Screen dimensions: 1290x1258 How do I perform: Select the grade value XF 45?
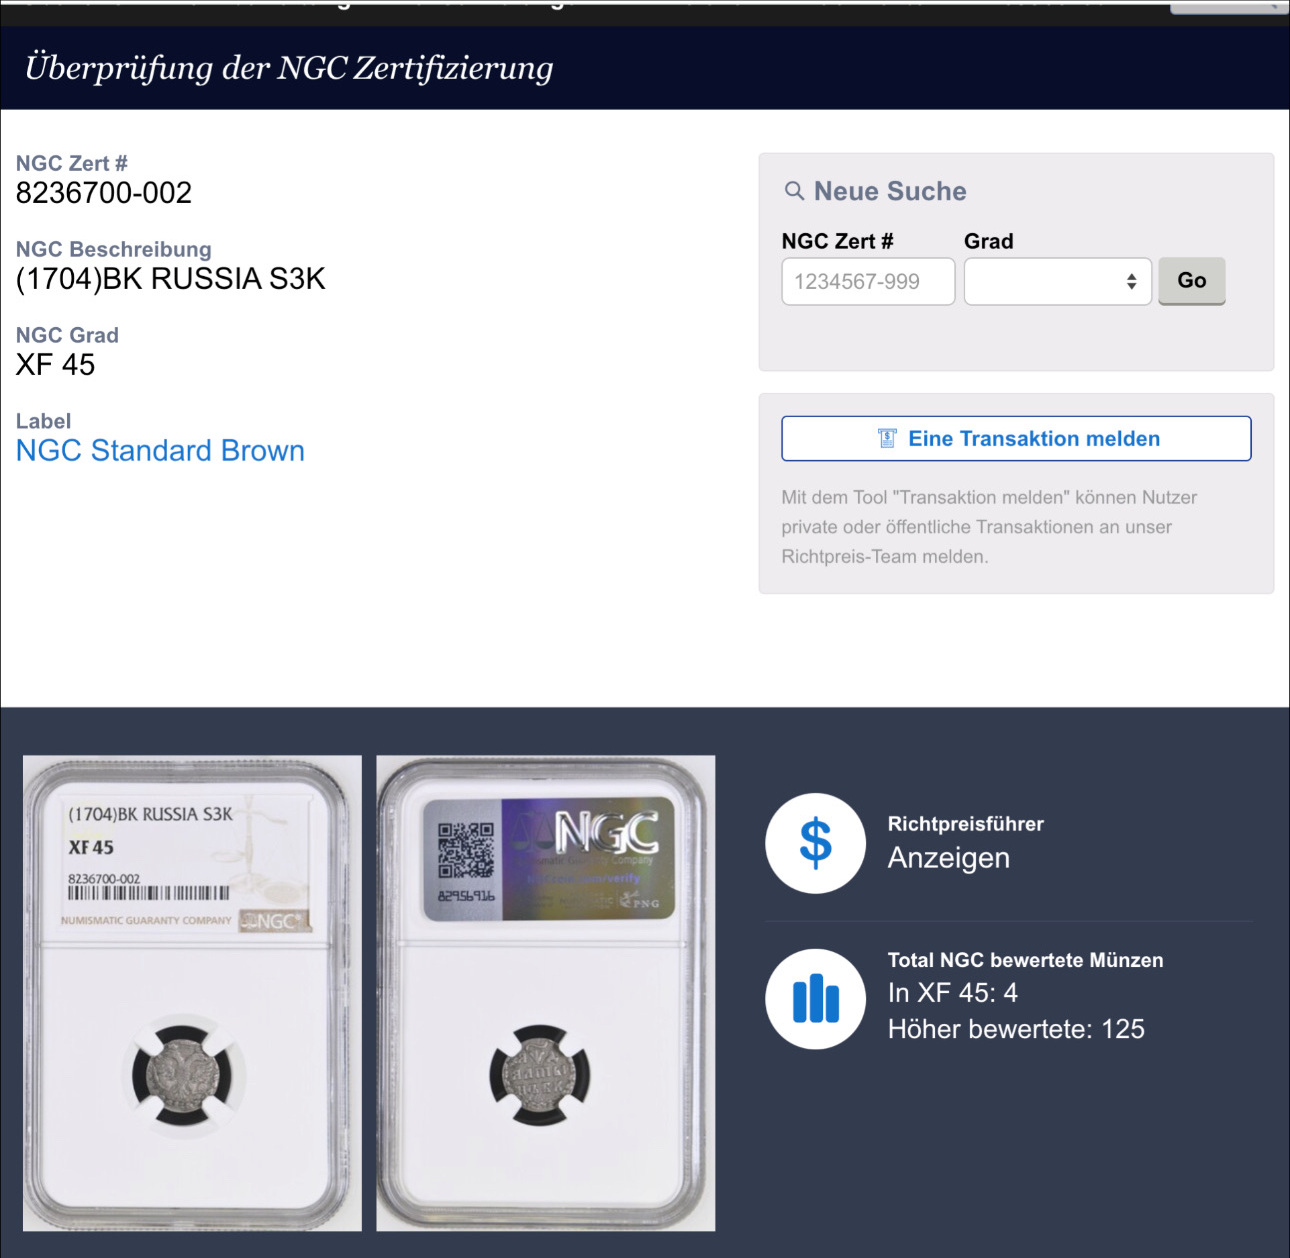point(55,365)
